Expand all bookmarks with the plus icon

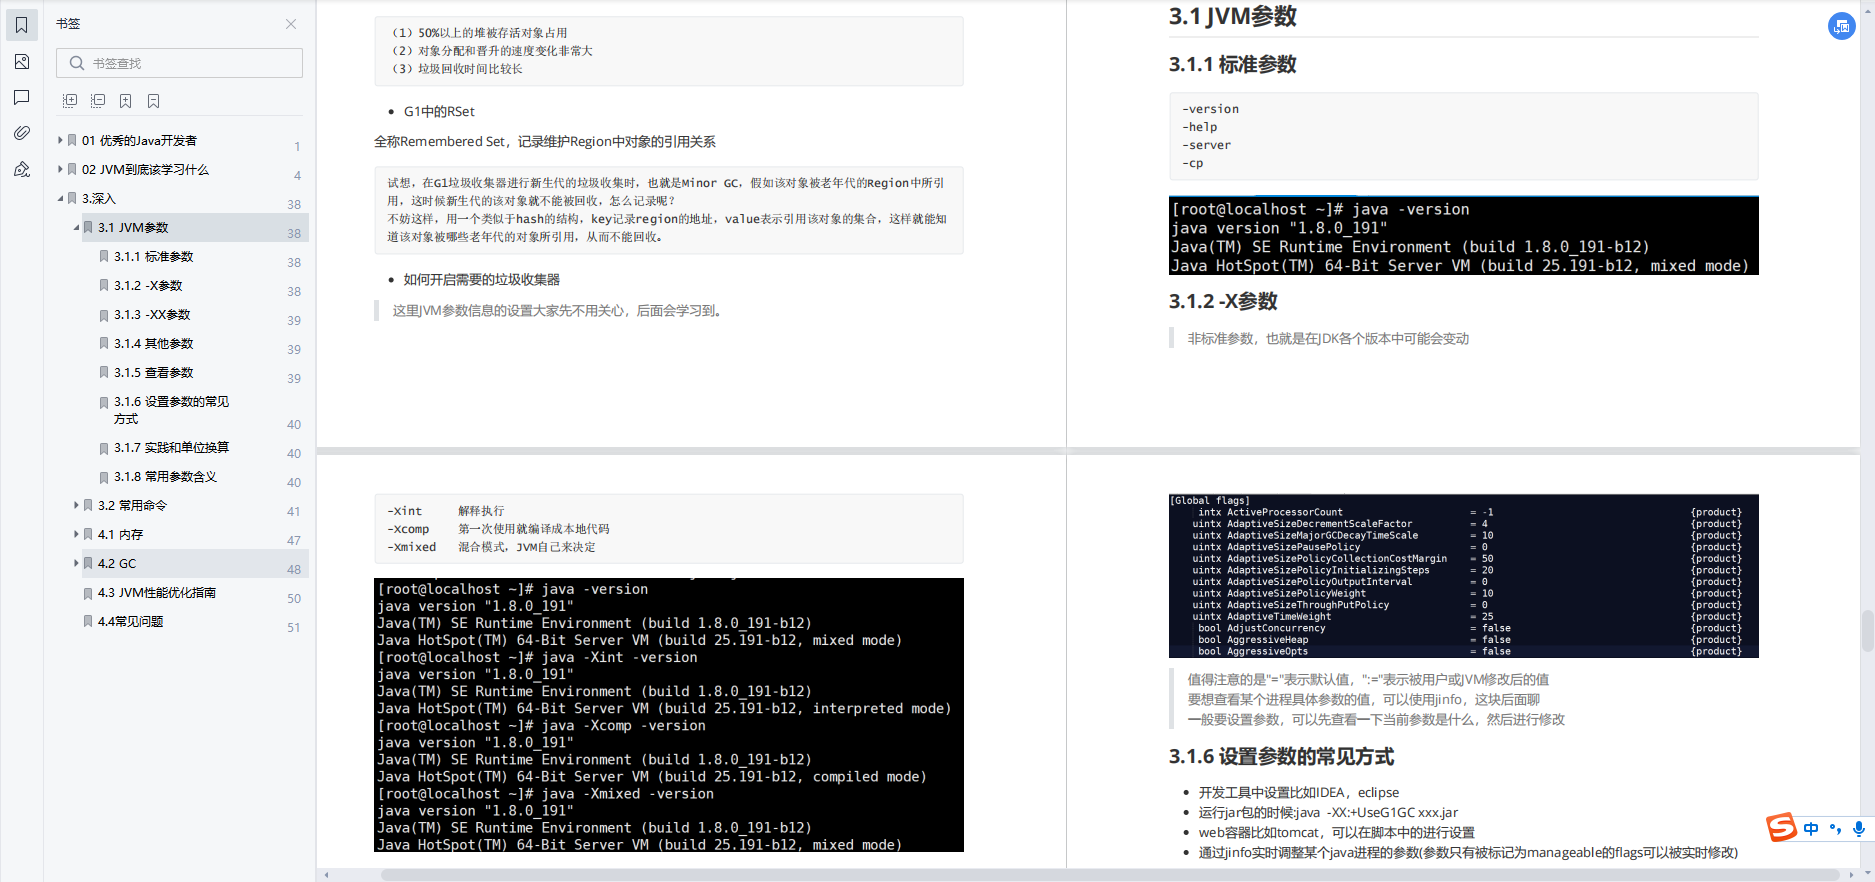click(70, 101)
